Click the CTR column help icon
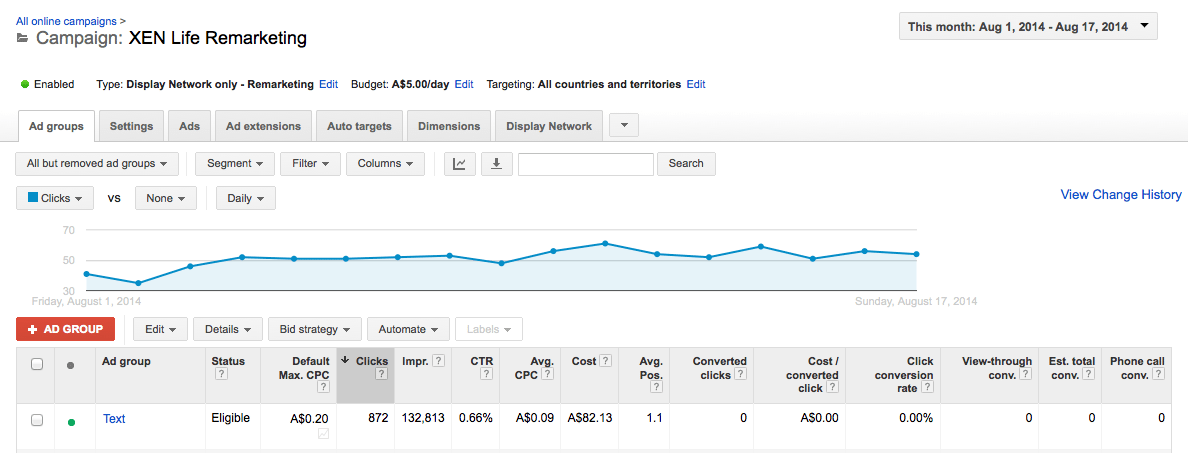Screen dimensions: 1188x453 [485, 374]
